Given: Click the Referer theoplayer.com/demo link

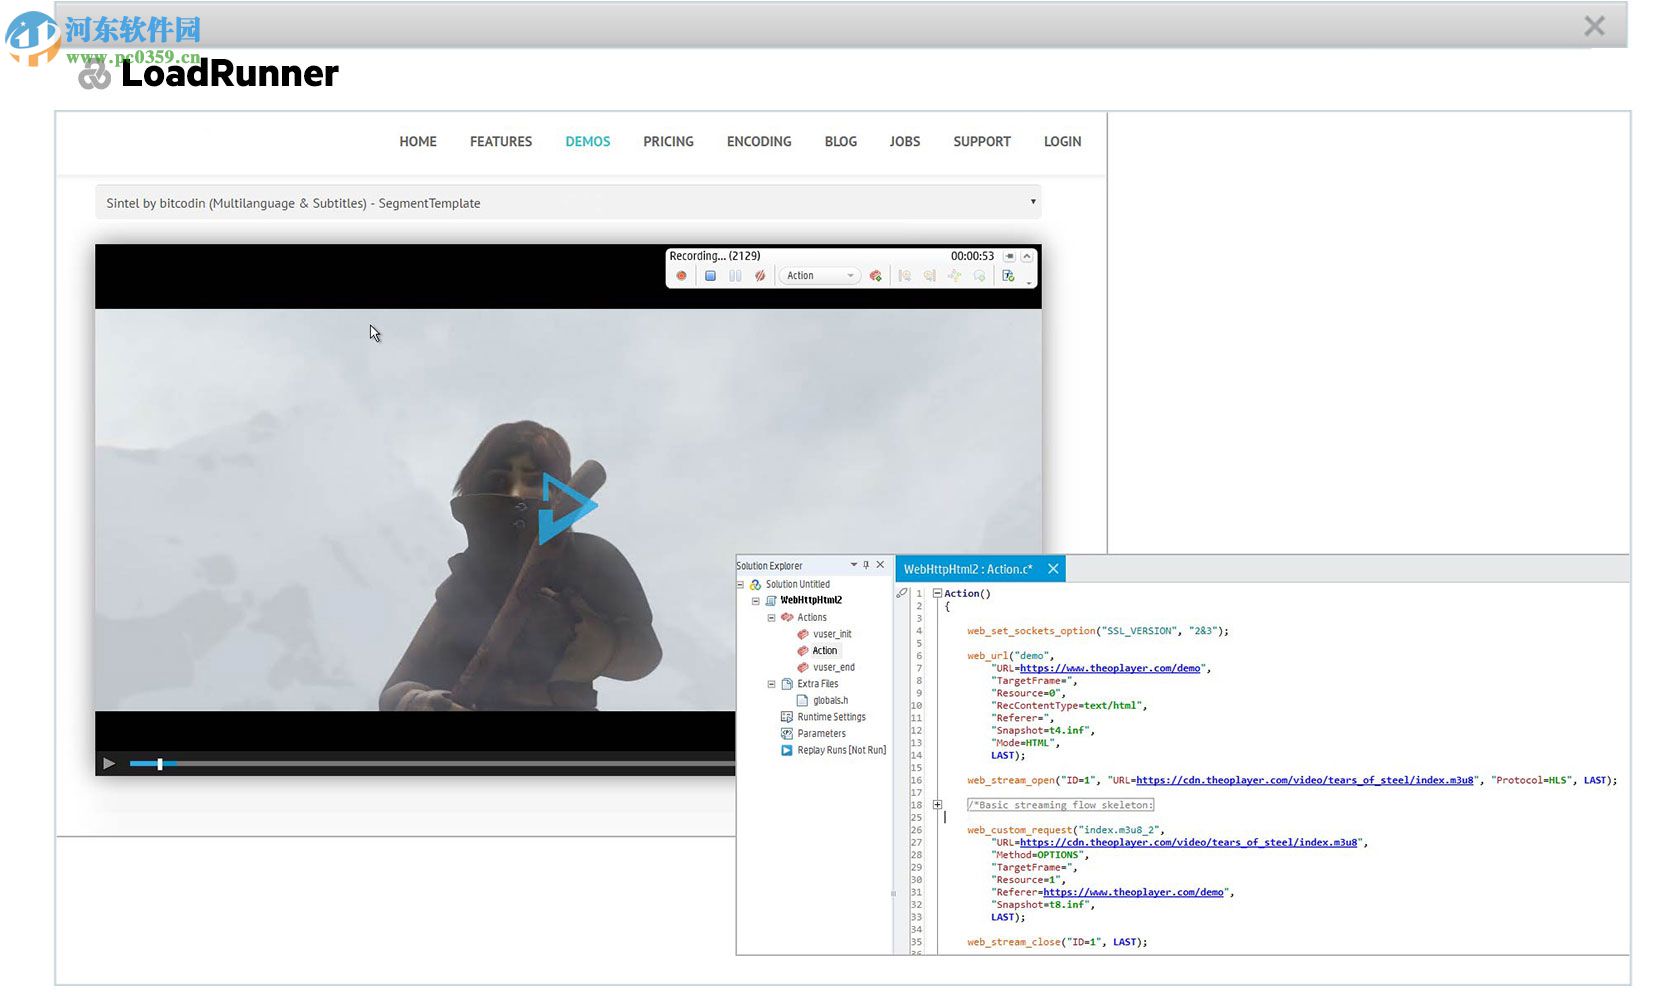Looking at the screenshot, I should click(x=1133, y=893).
